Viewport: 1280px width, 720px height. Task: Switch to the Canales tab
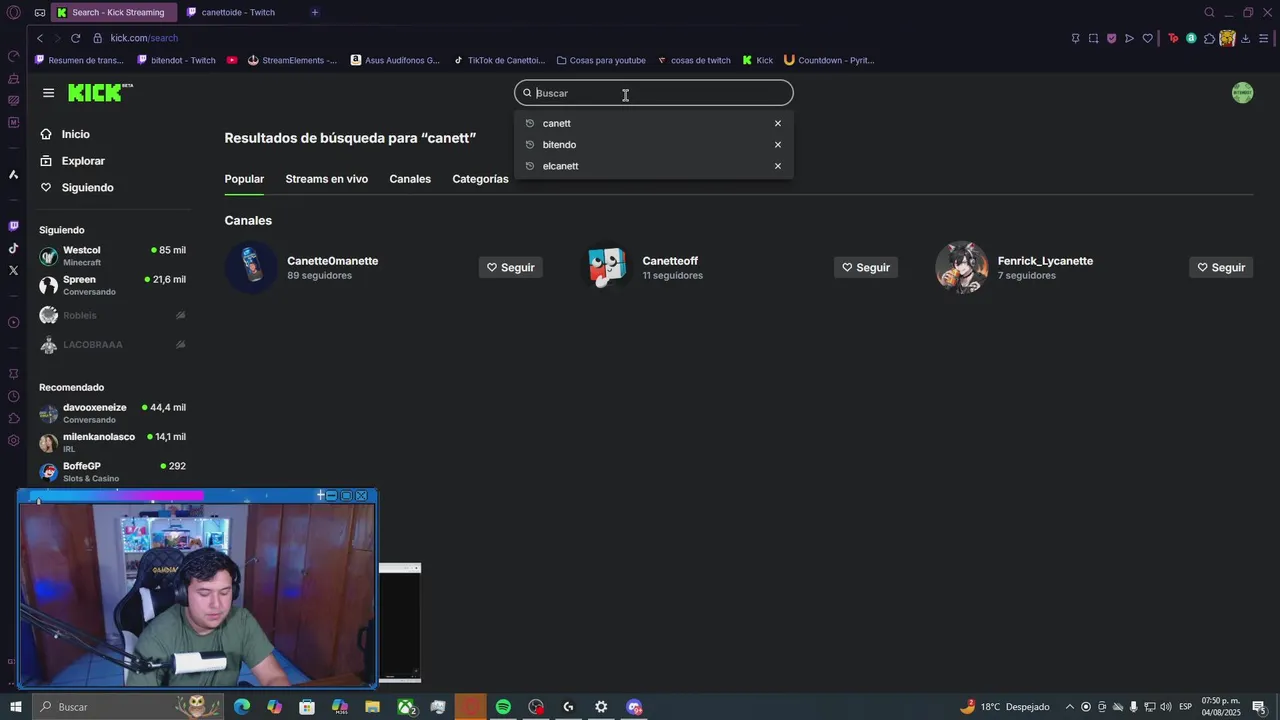pos(410,179)
